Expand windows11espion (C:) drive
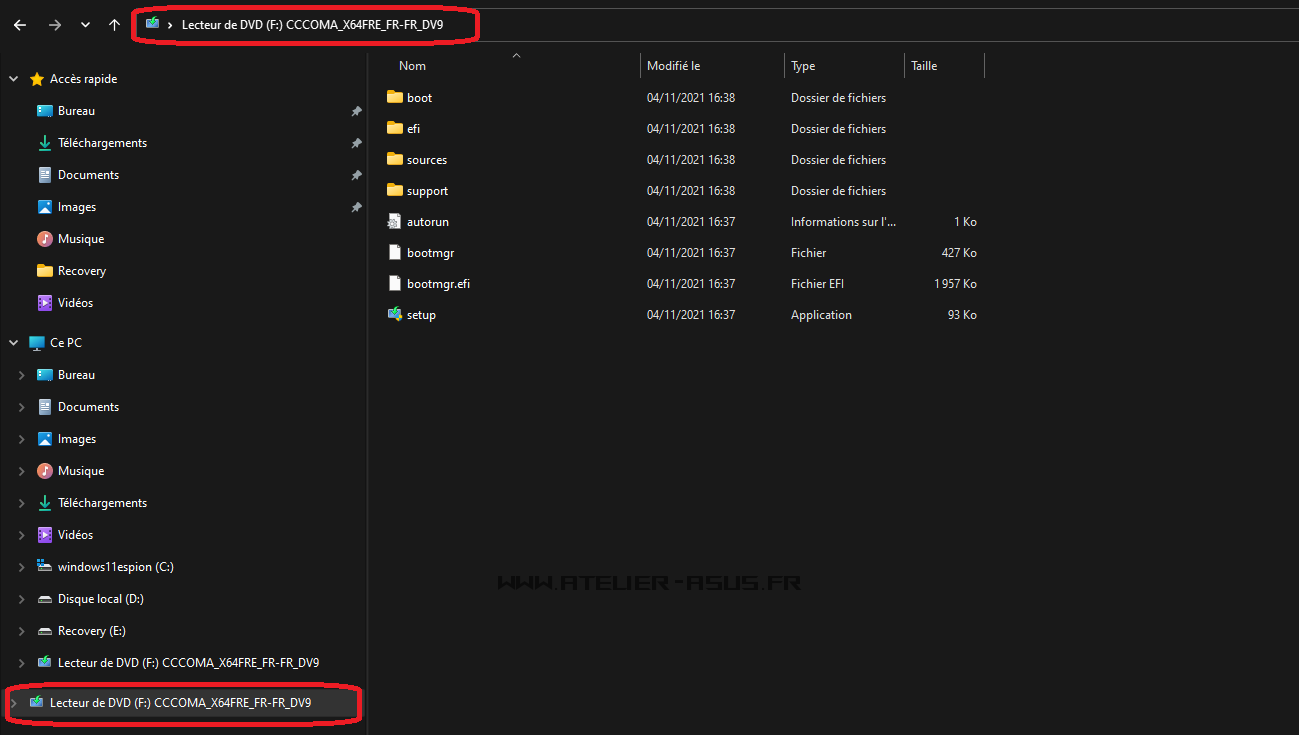1299x735 pixels. point(22,567)
